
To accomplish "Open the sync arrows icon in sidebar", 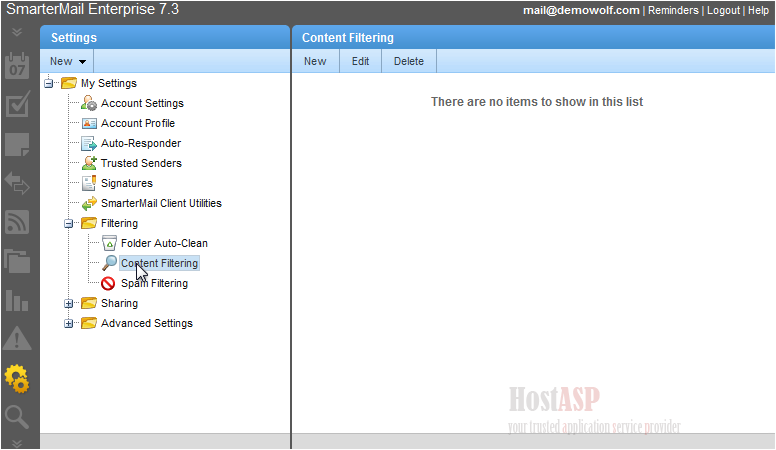I will click(17, 183).
